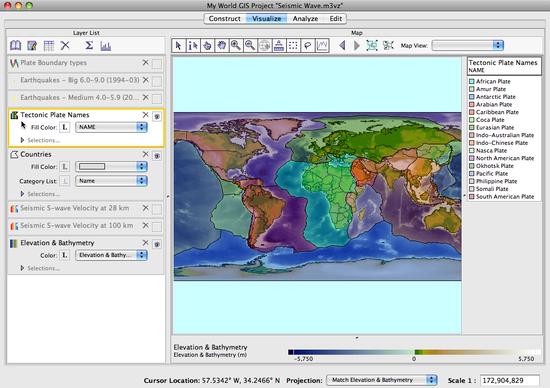Click zoom to all layers icon
The width and height of the screenshot is (550, 388).
(x=372, y=45)
